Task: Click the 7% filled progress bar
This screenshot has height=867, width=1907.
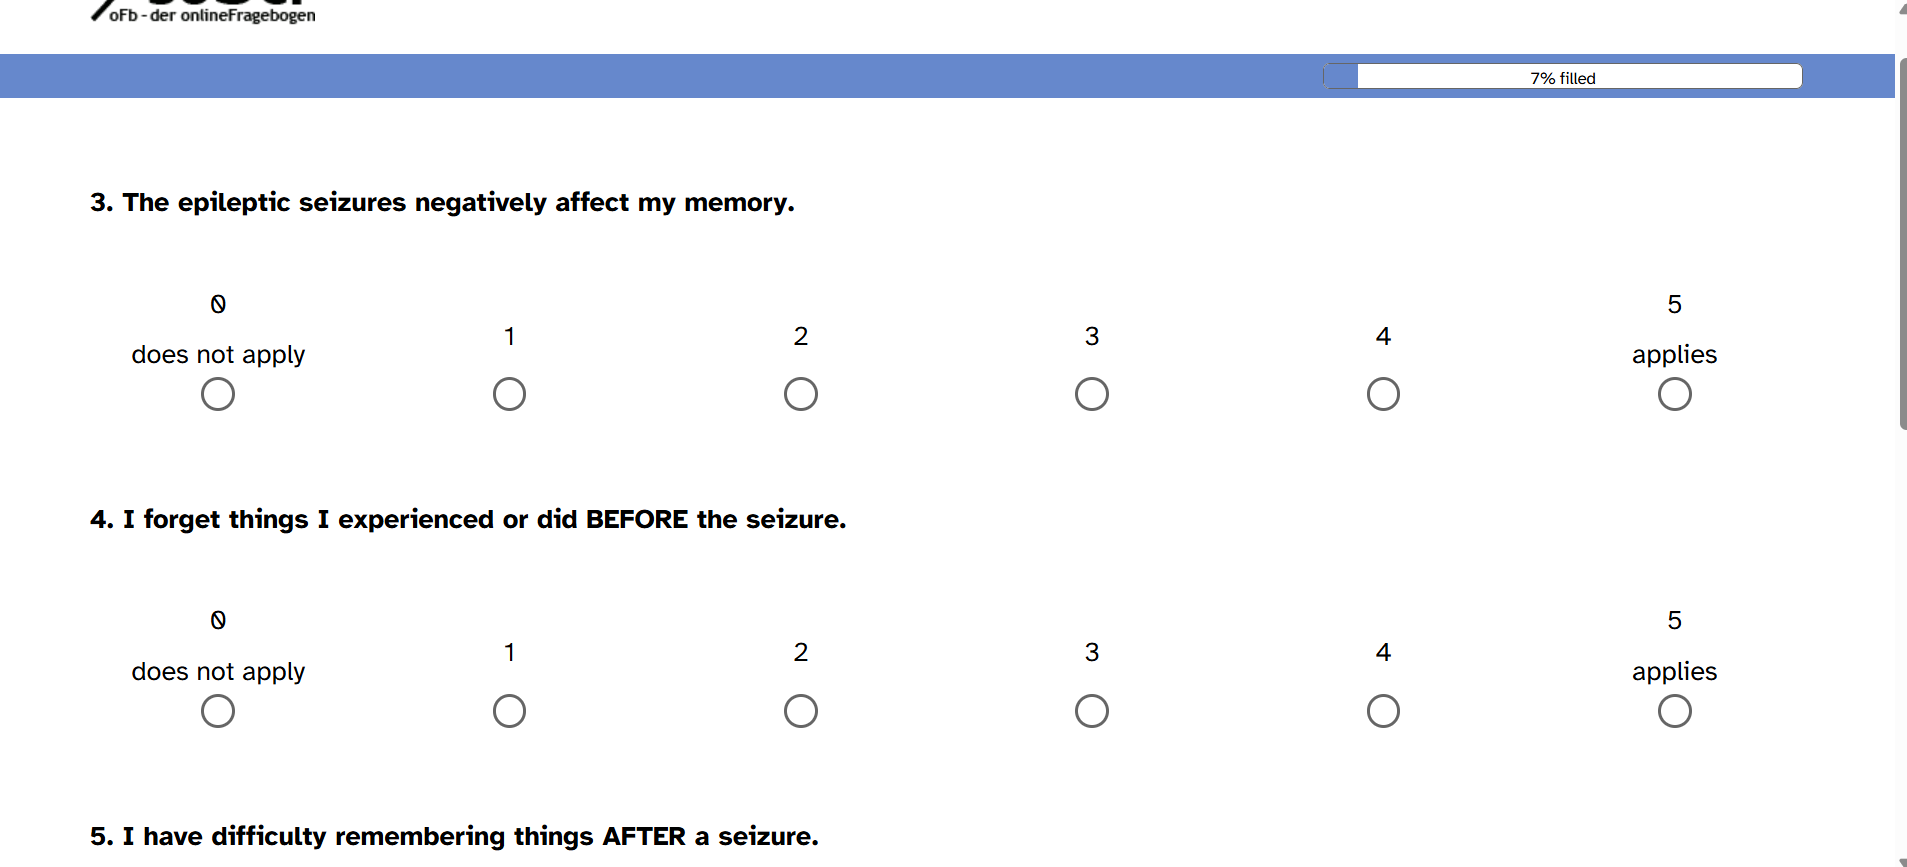Action: 1563,77
